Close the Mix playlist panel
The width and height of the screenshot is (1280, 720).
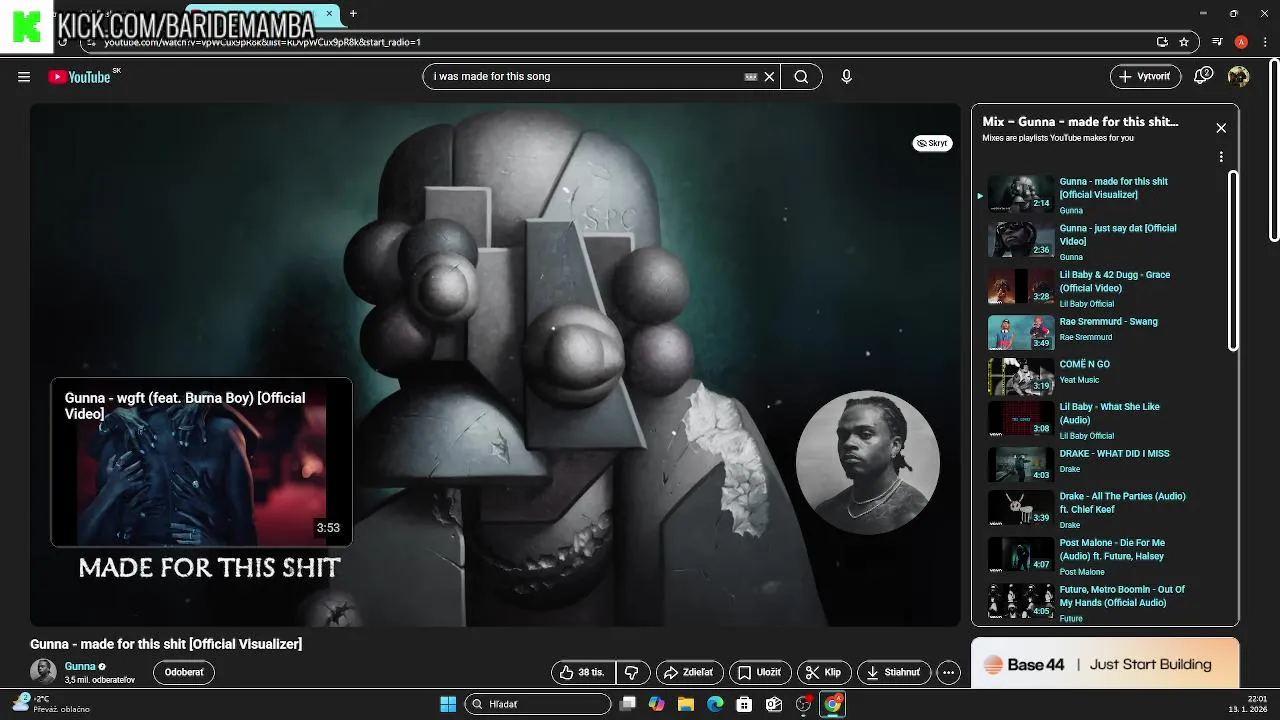[x=1221, y=128]
